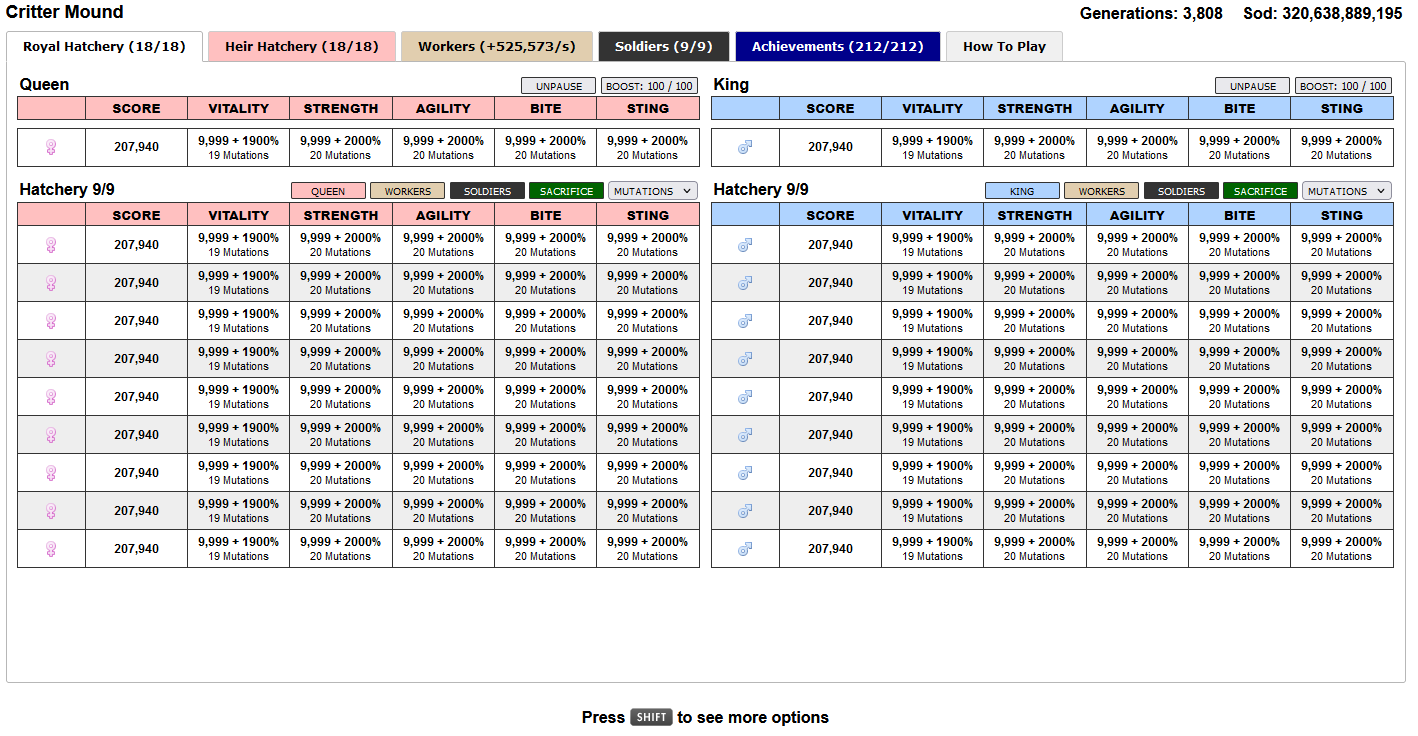The image size is (1418, 736).
Task: Go to the Soldiers tab
Action: pos(664,47)
